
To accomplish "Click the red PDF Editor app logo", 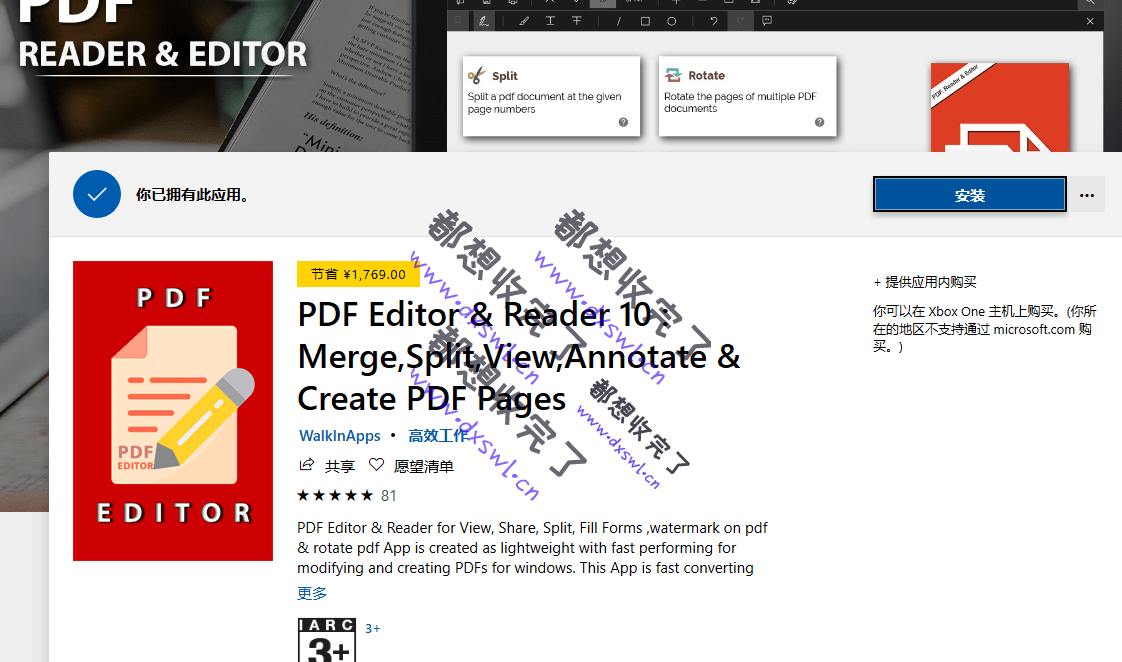I will pyautogui.click(x=173, y=411).
